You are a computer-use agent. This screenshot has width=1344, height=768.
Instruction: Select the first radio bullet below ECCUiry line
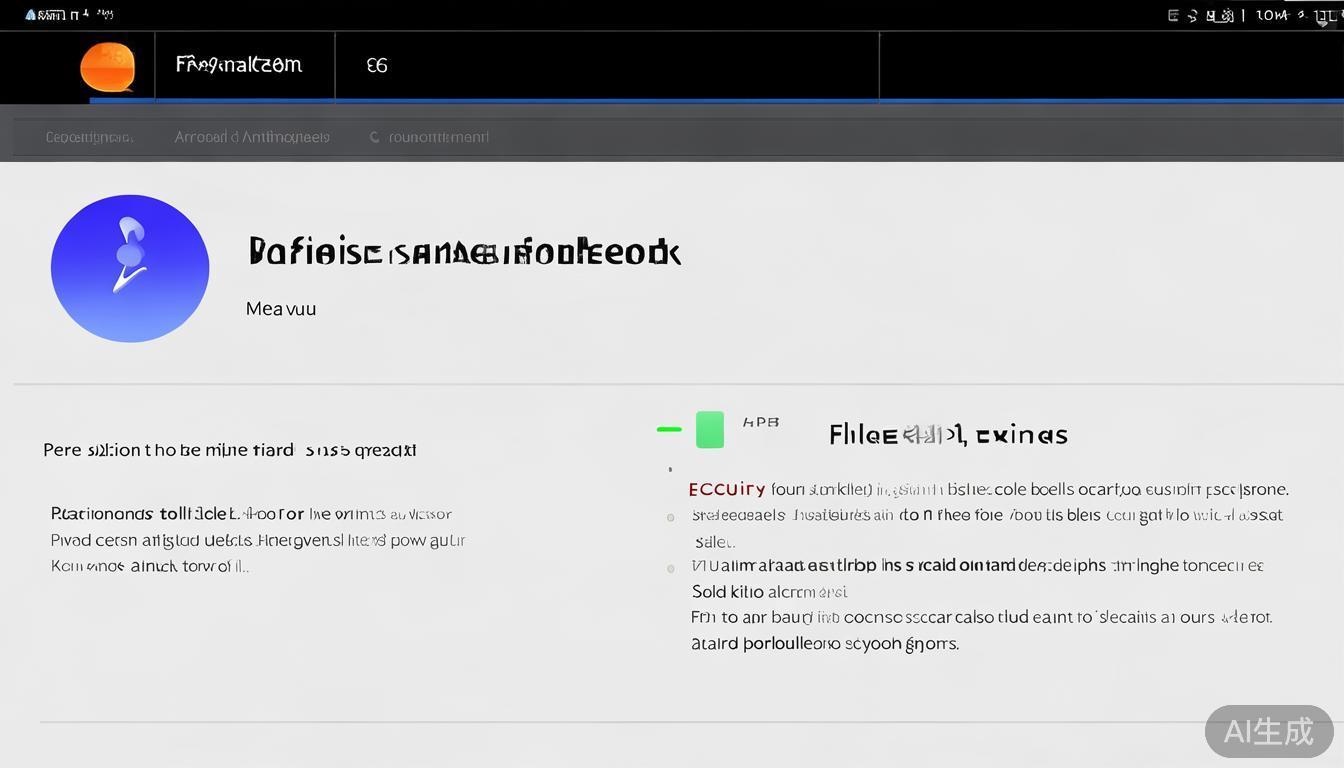coord(670,517)
